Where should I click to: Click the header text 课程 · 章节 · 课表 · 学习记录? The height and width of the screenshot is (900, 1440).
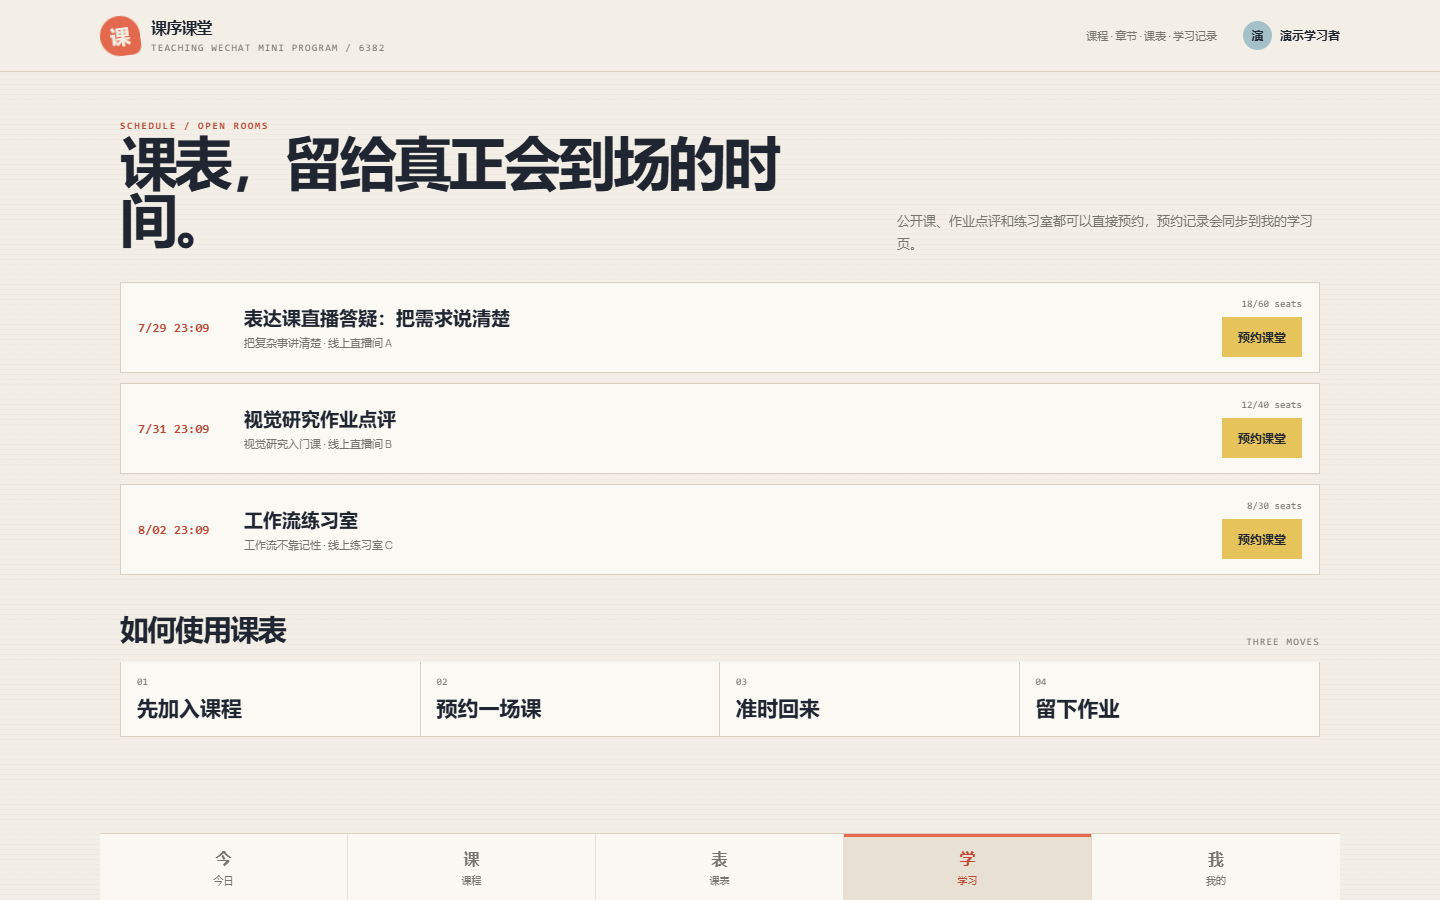1152,36
